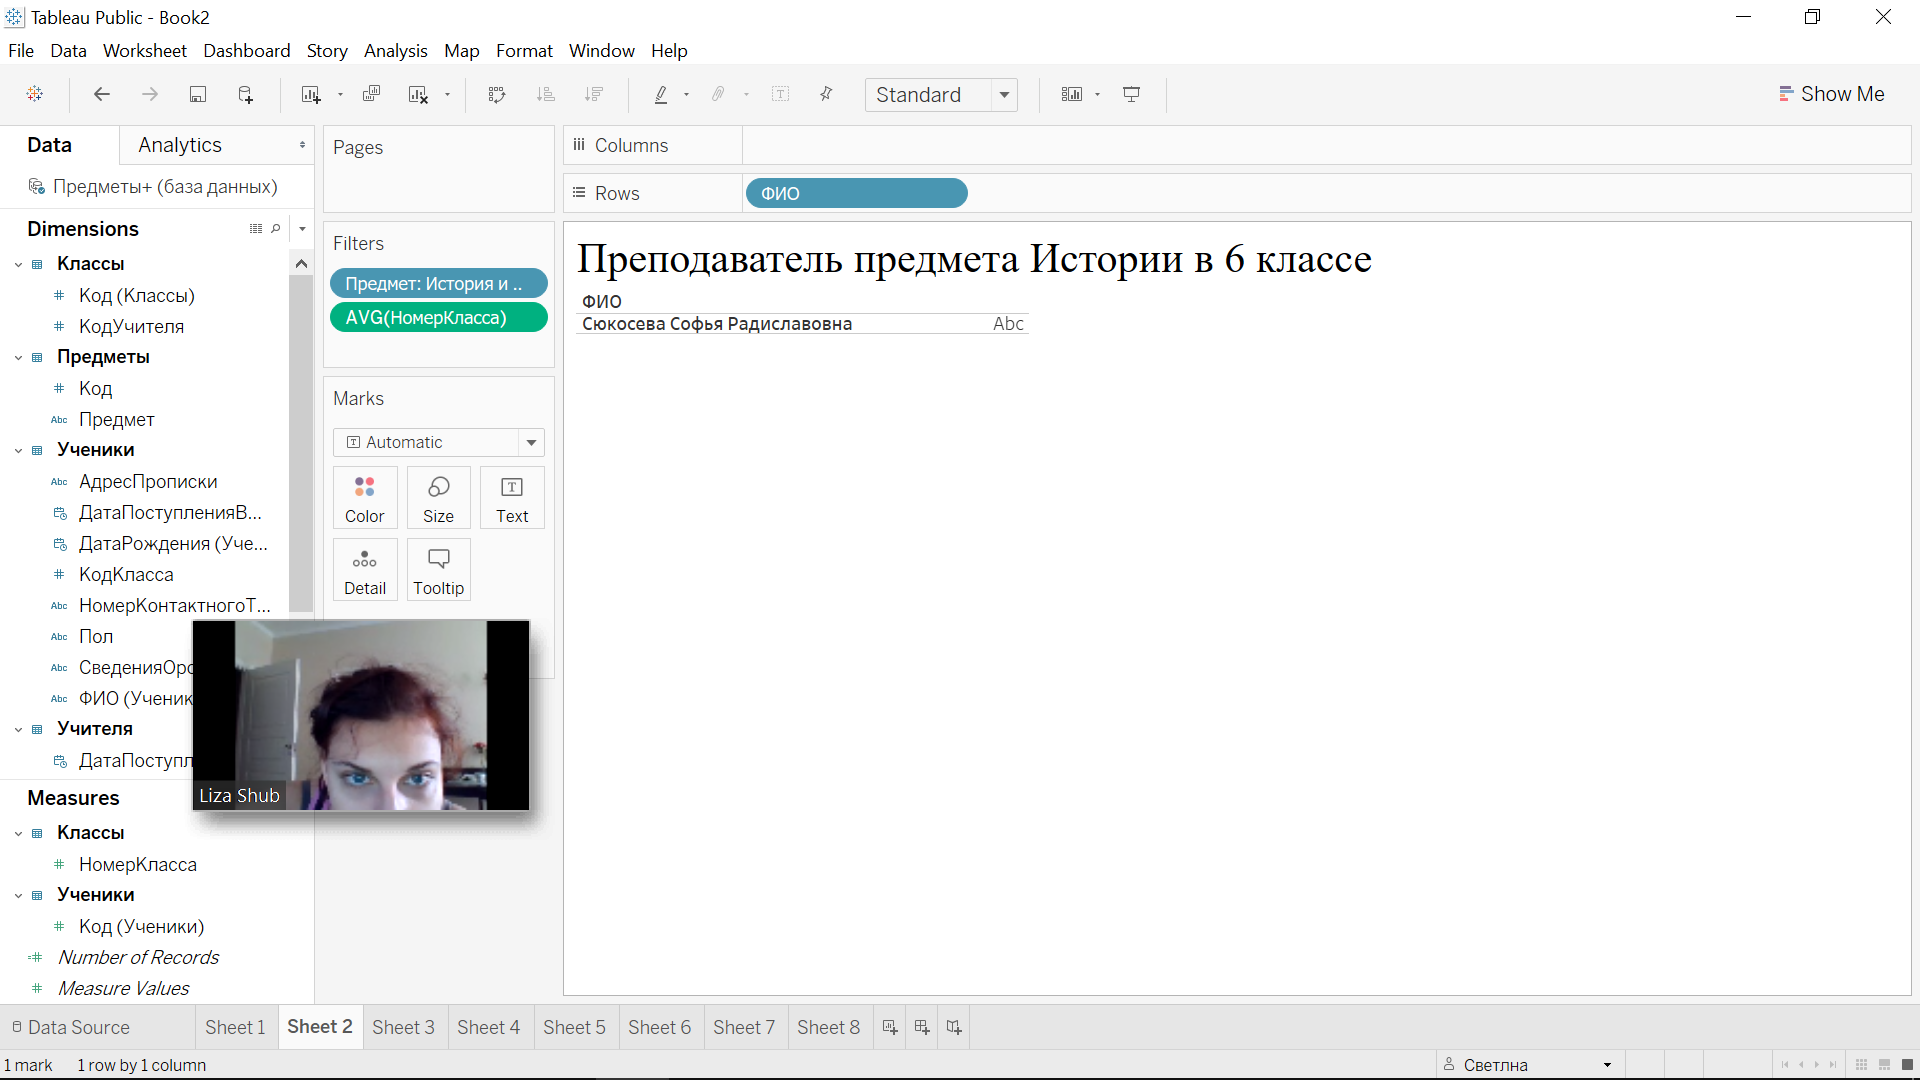1920x1080 pixels.
Task: Click the Add new data source icon
Action: pyautogui.click(x=246, y=94)
